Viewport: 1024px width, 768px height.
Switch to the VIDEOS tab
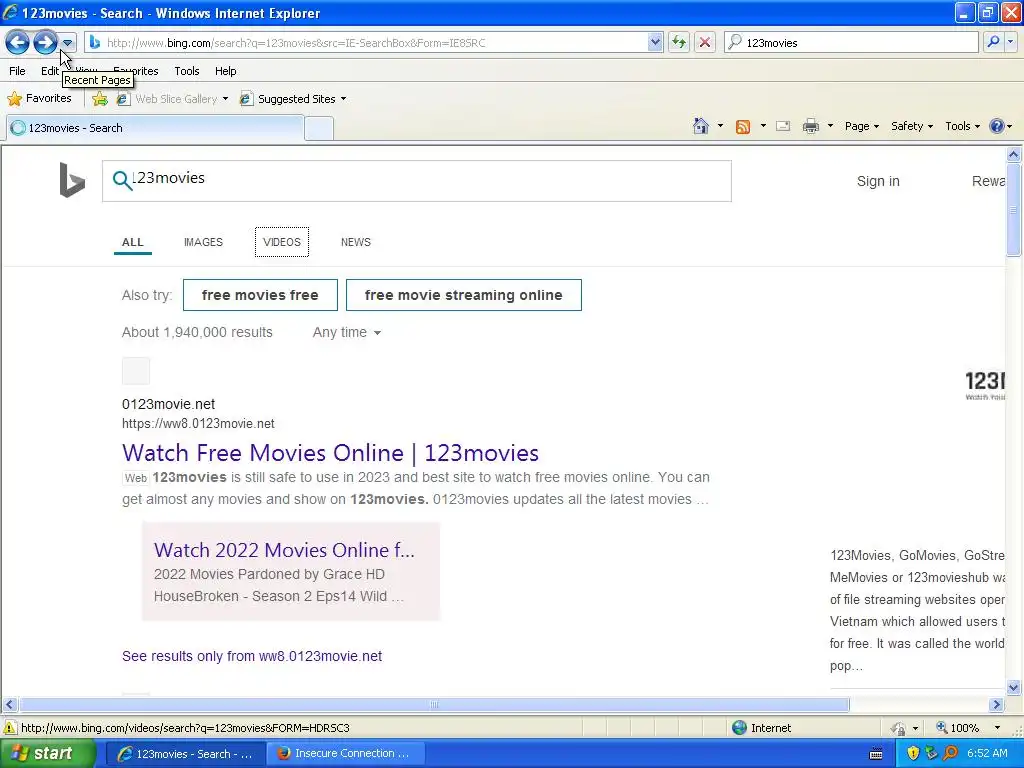(x=281, y=242)
